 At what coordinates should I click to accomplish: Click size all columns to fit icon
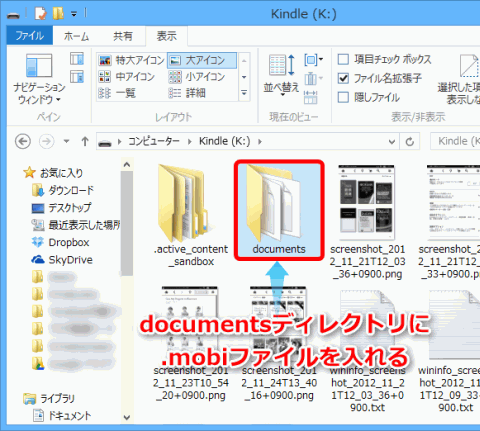(311, 97)
